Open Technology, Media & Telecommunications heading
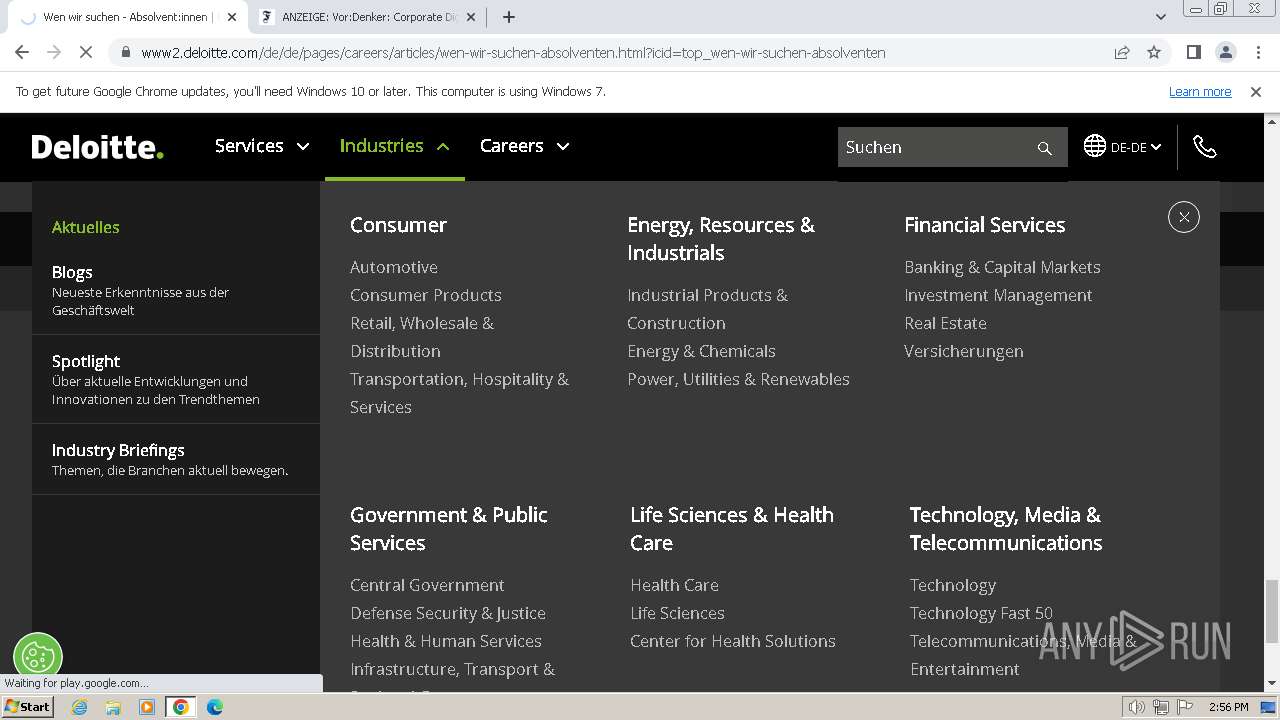Screen dimensions: 1280x720 tap(1006, 529)
